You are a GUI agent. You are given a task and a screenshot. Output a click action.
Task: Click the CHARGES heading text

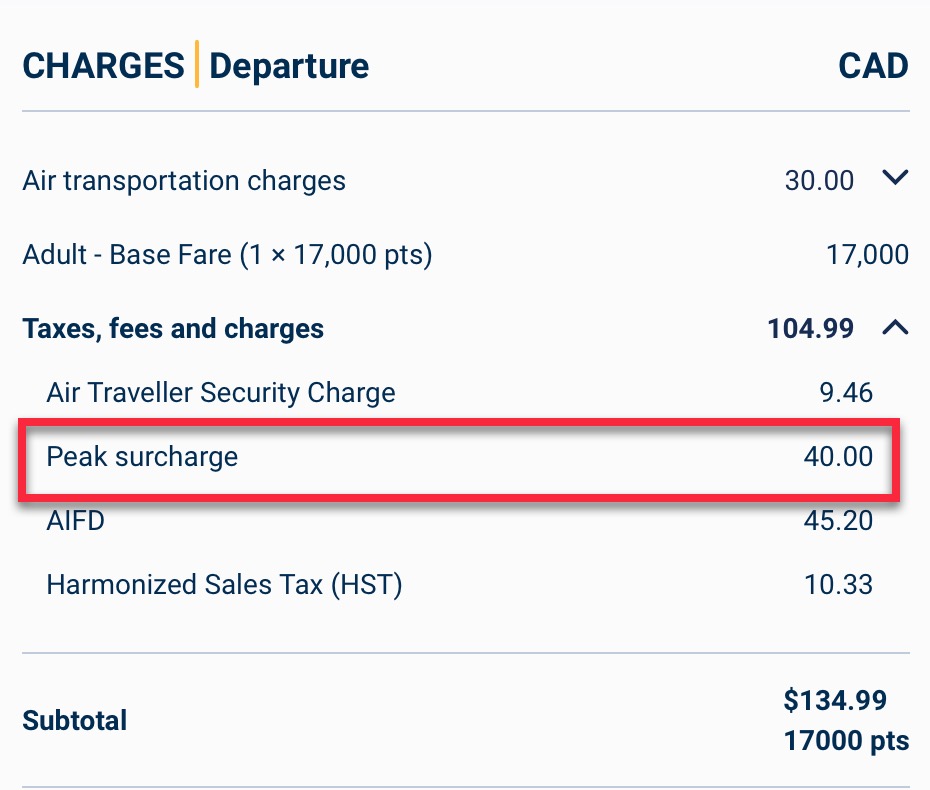click(x=103, y=66)
